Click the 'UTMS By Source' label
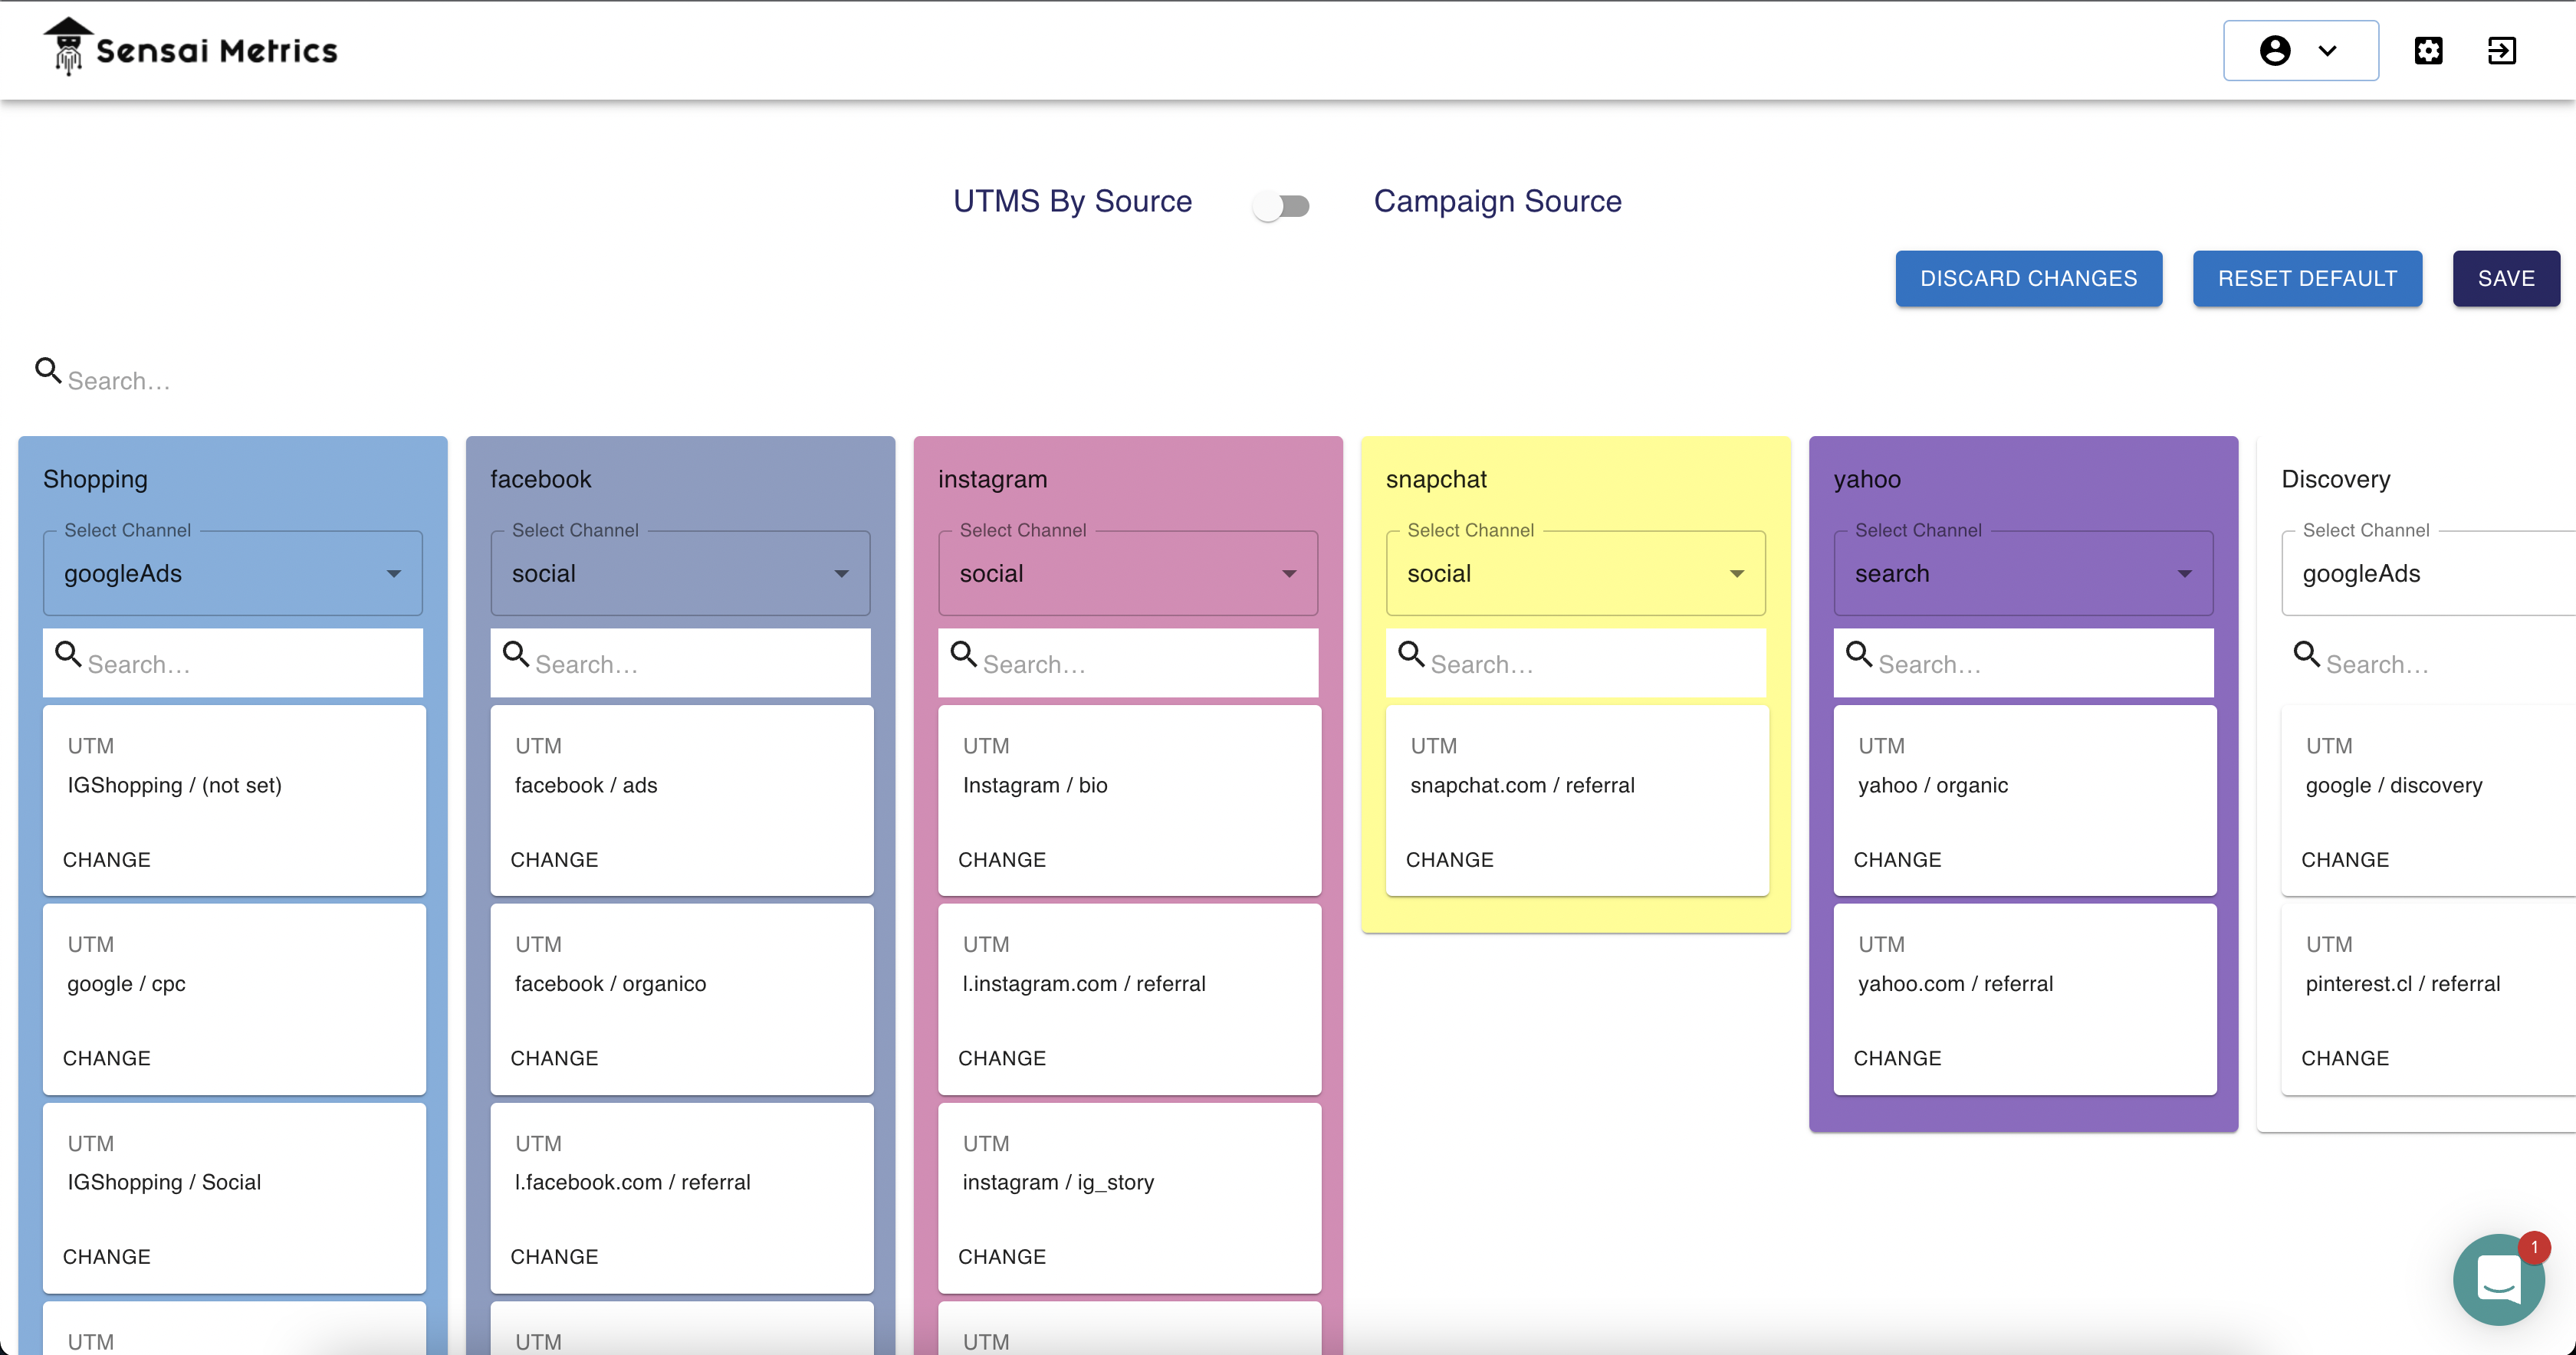 click(x=1072, y=201)
